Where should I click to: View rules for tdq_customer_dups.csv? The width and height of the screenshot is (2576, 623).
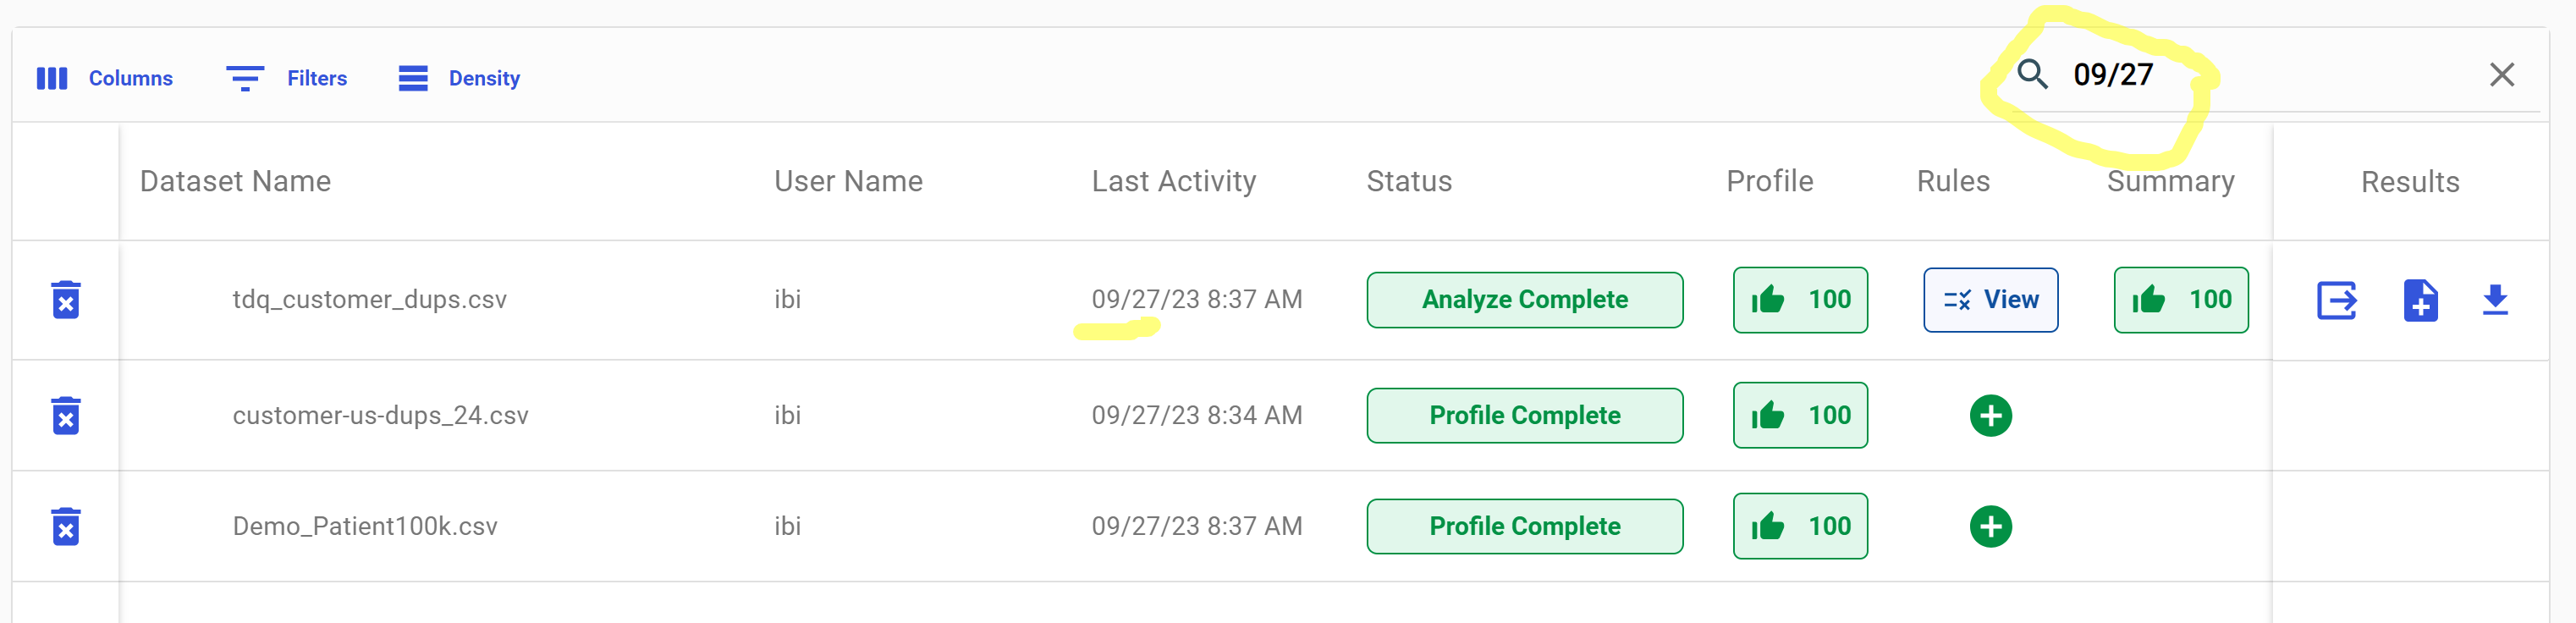click(1990, 299)
